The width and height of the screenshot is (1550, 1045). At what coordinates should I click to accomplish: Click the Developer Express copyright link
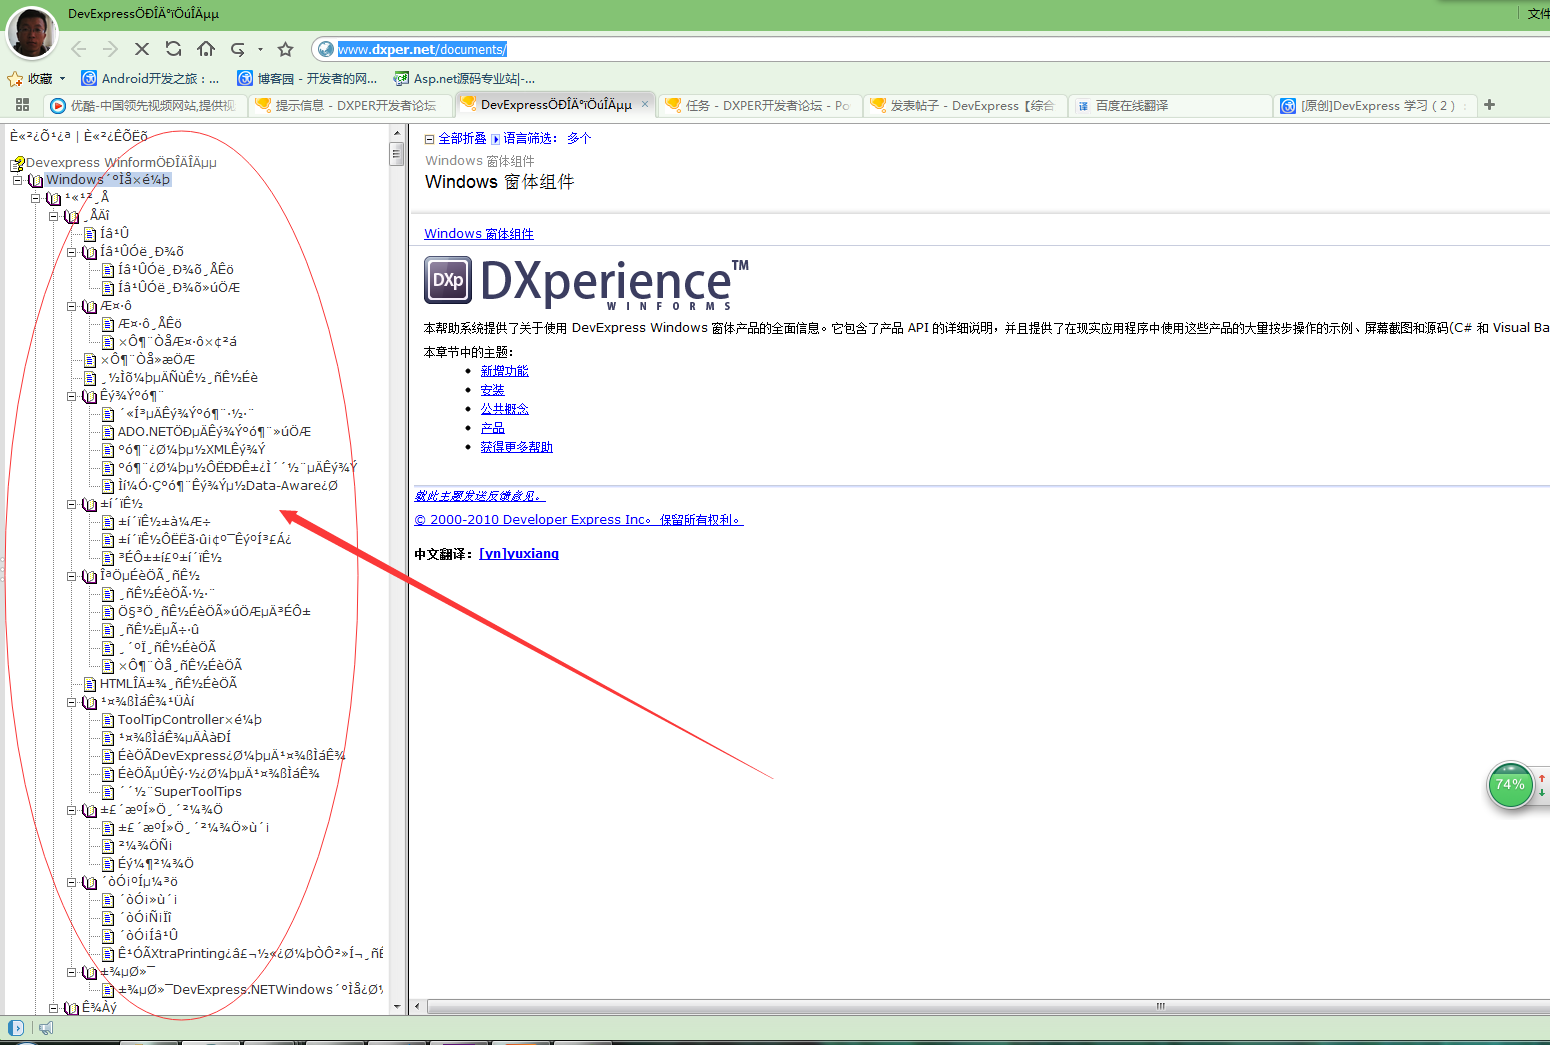point(579,520)
